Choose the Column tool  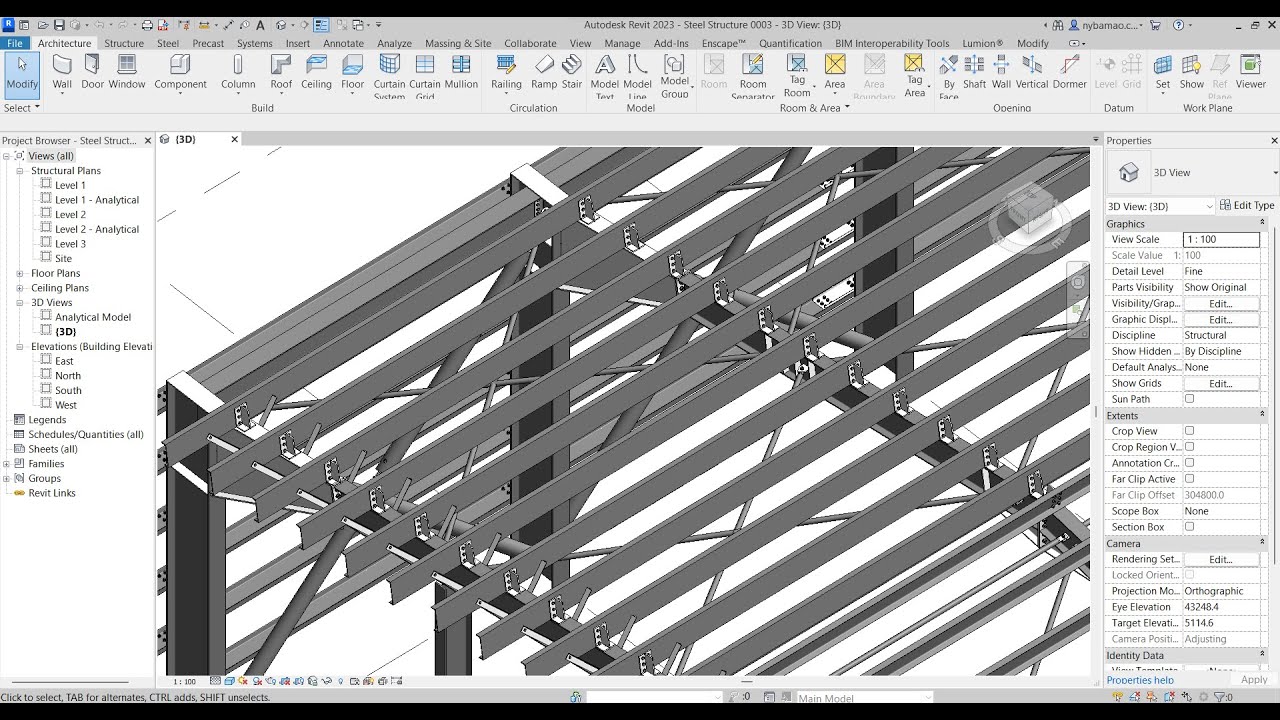[x=238, y=73]
